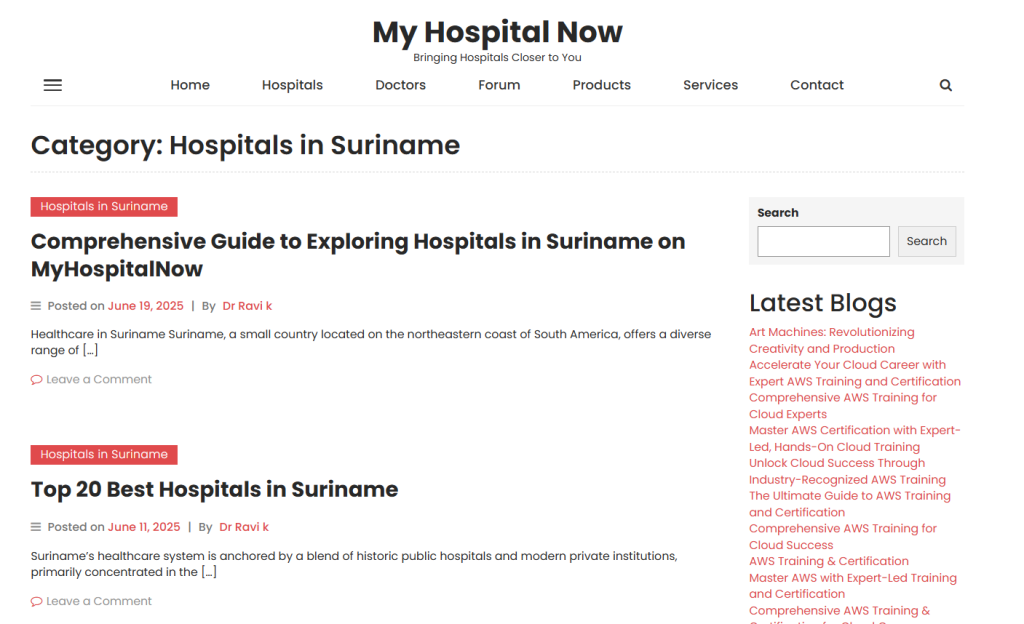Open Top 20 Best Hospitals in Suriname
This screenshot has width=1024, height=624.
coord(214,489)
